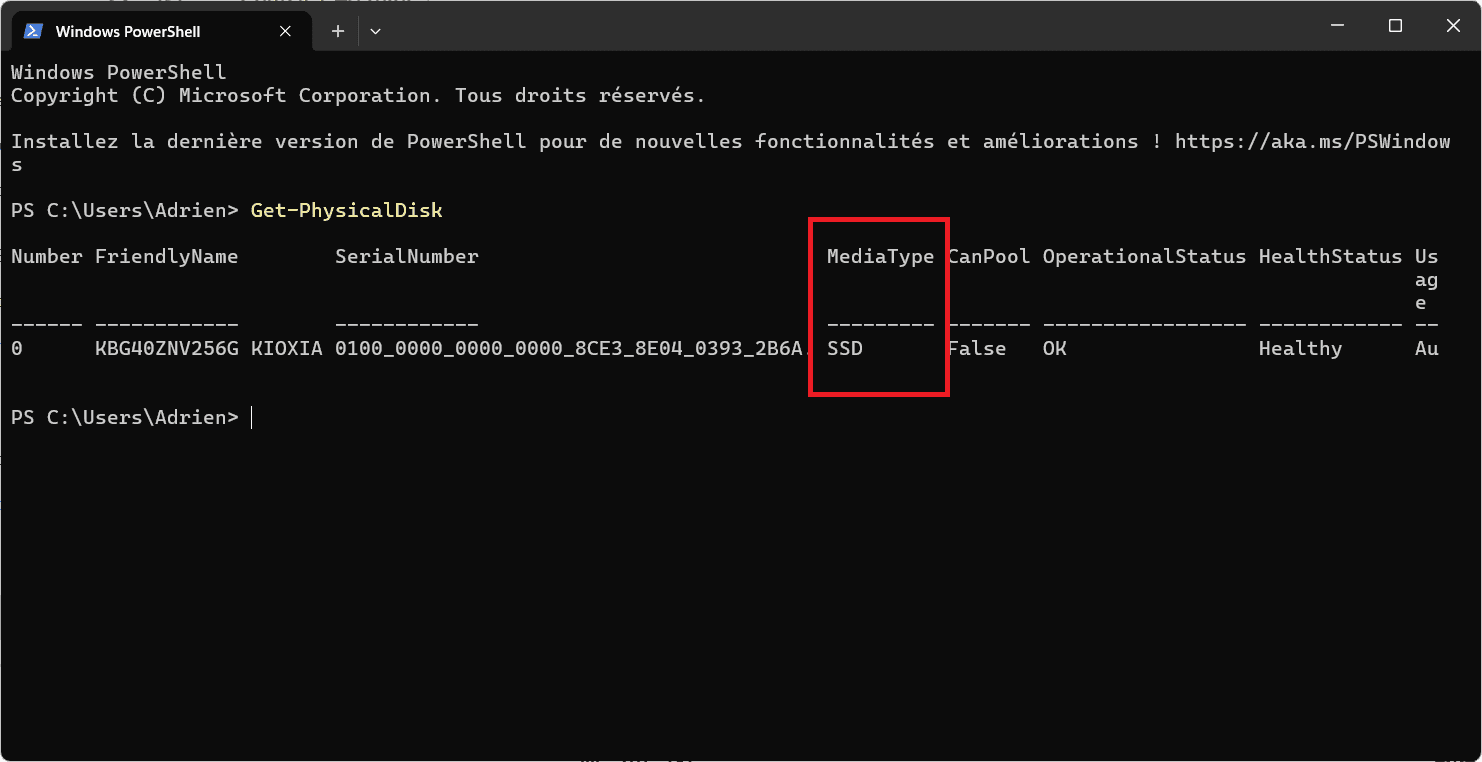This screenshot has width=1482, height=762.
Task: Click the https://aka.ms/PSWindows link
Action: click(1312, 142)
